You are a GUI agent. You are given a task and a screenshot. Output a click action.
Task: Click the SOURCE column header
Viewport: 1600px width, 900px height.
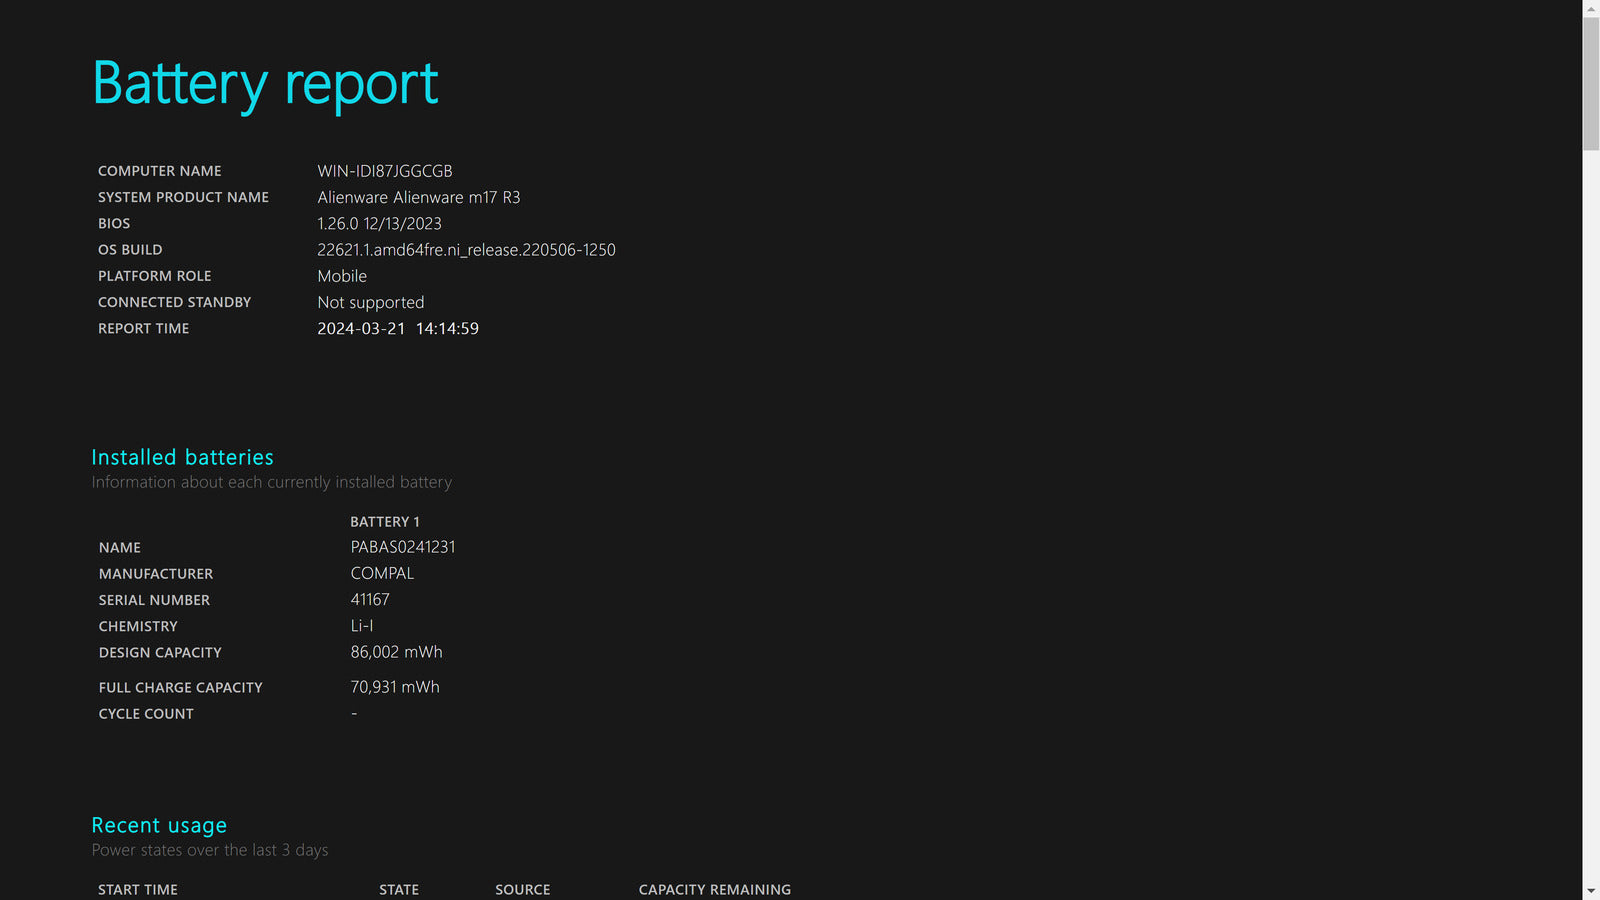[x=523, y=890]
